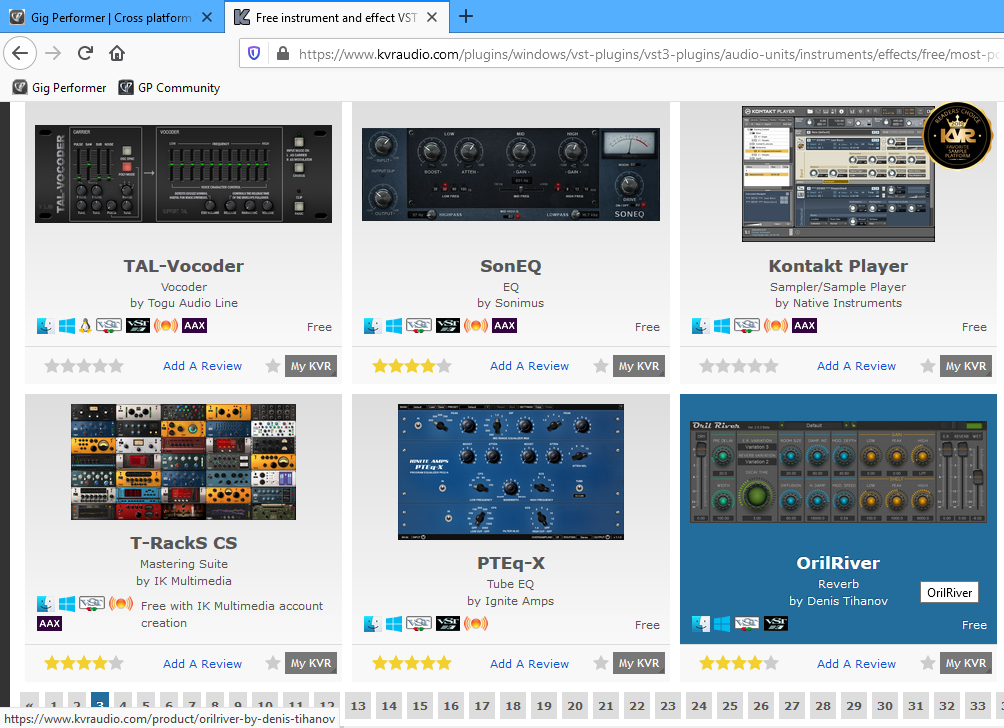Open the browser home page
This screenshot has height=728, width=1004.
[x=117, y=53]
